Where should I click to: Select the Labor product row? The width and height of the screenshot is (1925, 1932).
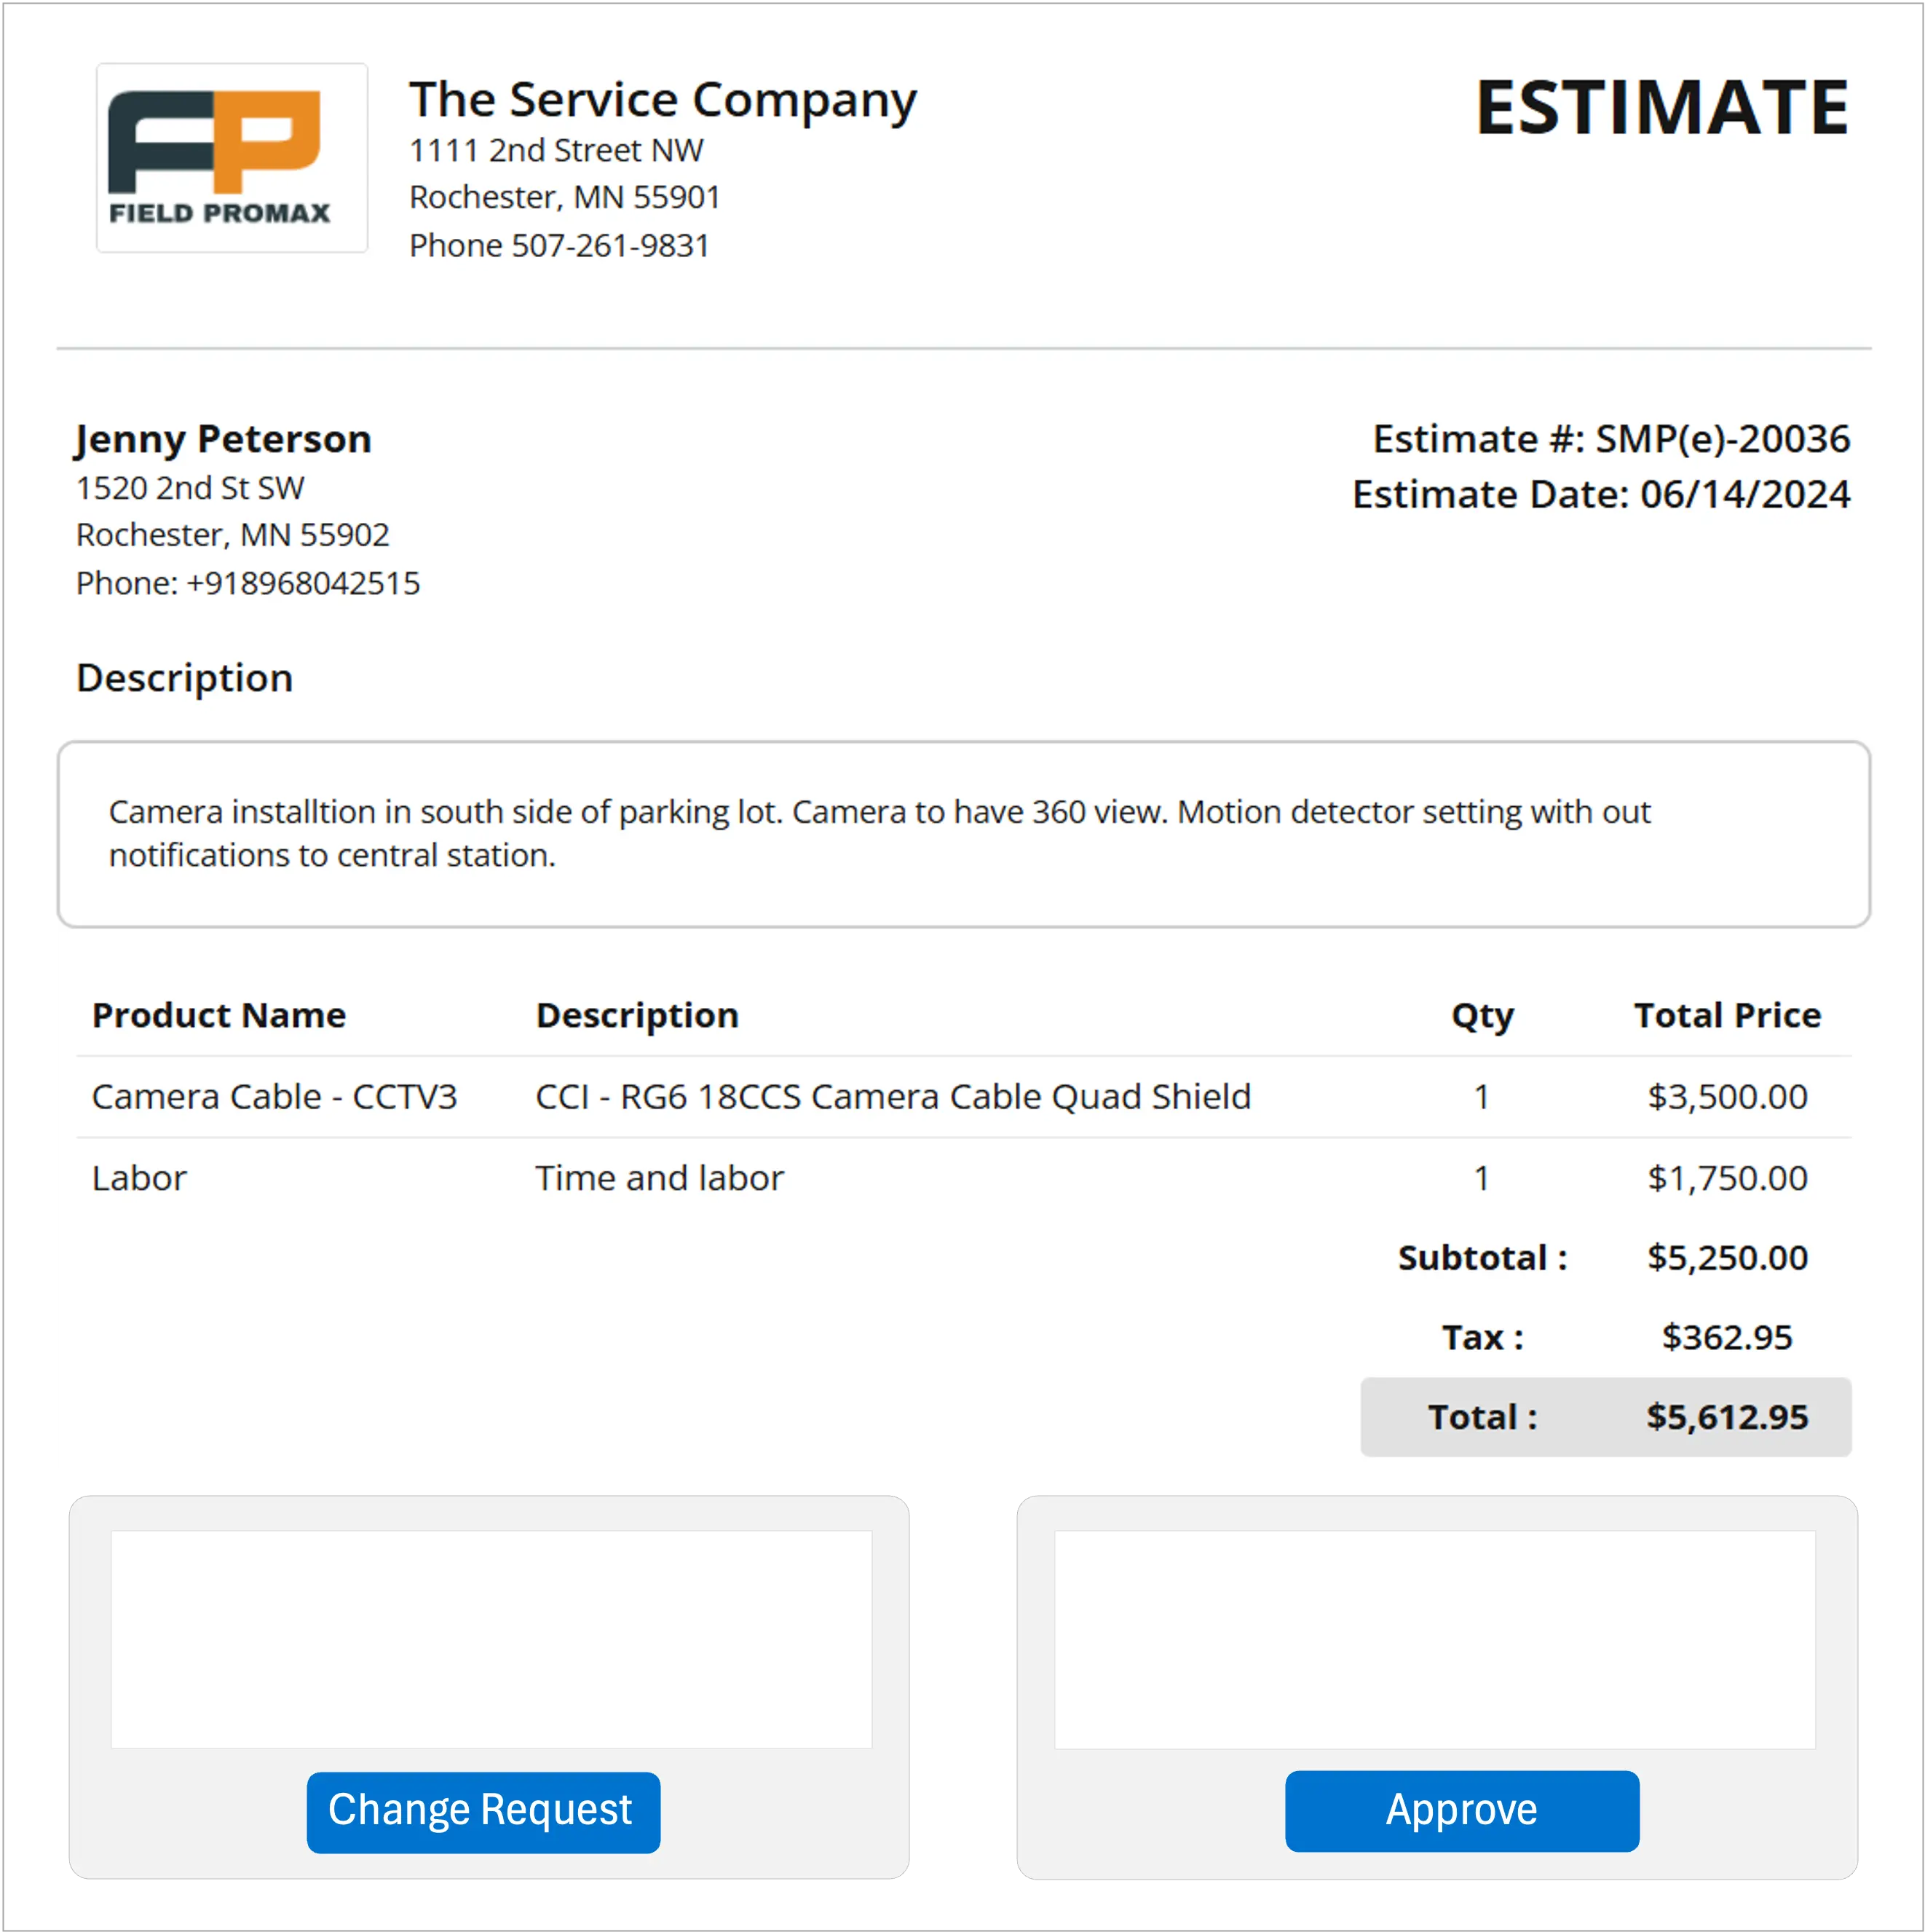pos(139,1178)
